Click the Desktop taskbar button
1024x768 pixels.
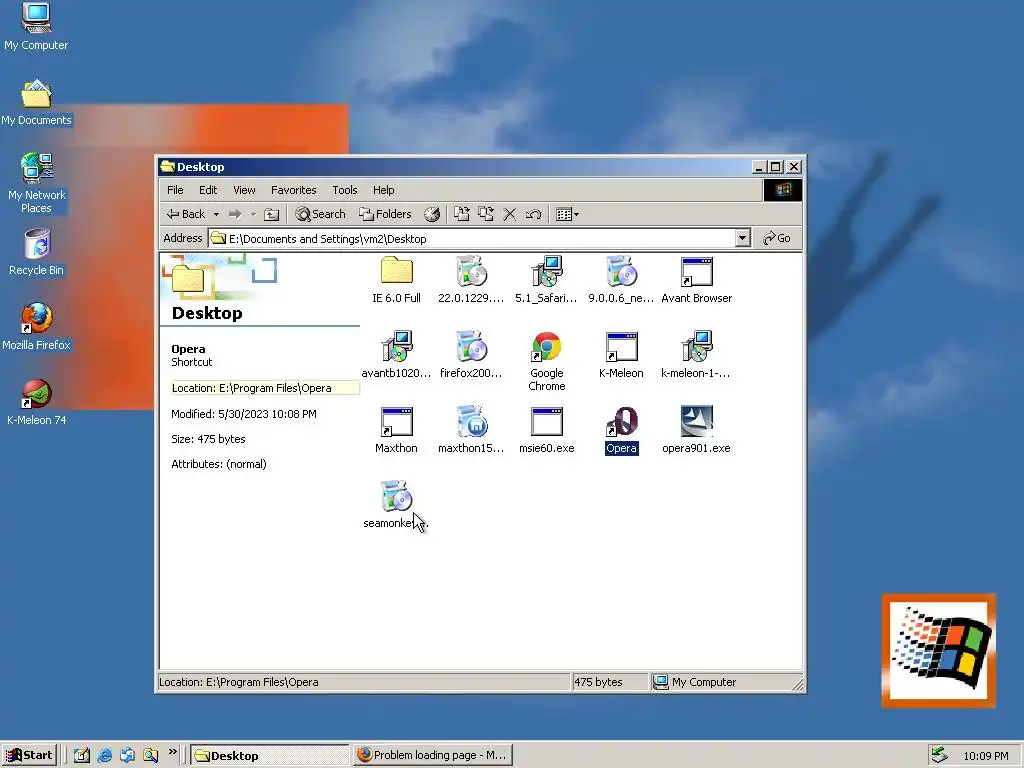(270, 756)
